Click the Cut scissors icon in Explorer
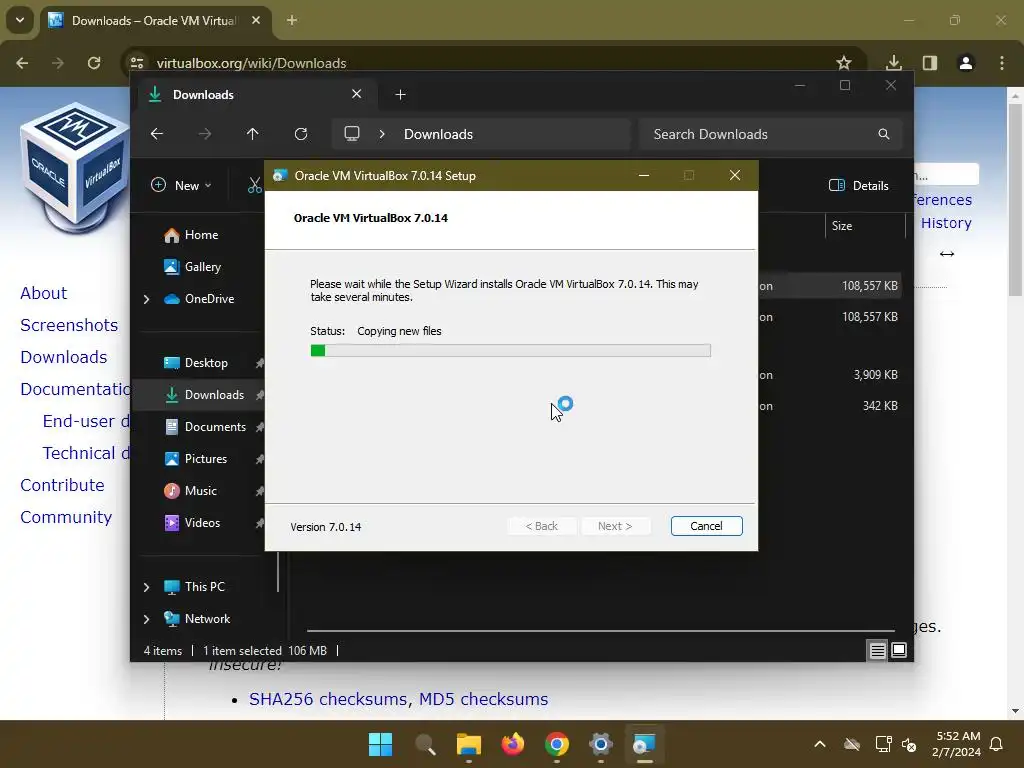The image size is (1024, 768). pos(255,185)
